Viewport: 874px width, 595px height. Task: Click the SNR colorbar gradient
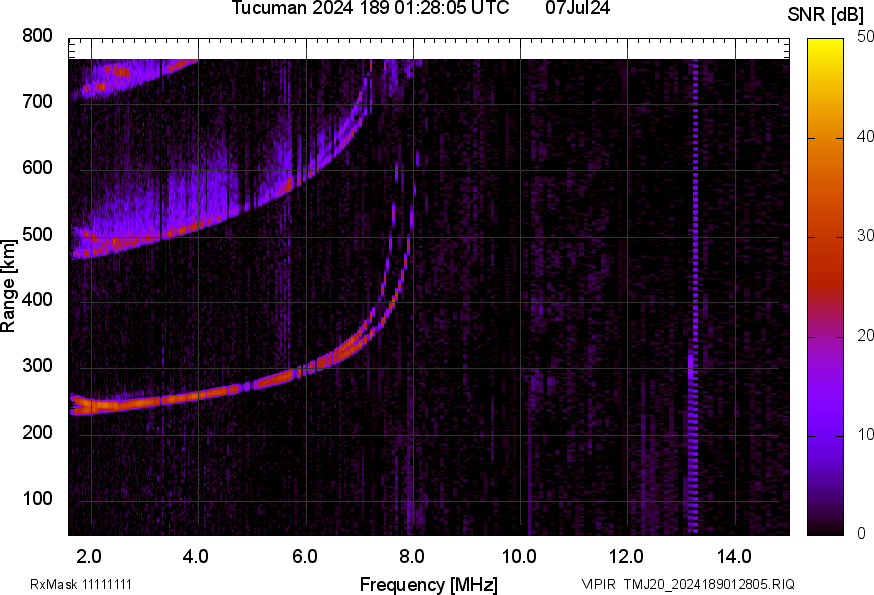point(826,287)
